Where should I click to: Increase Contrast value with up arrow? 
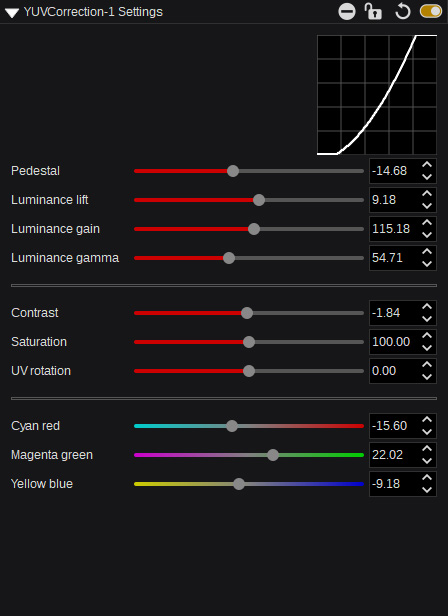click(427, 307)
